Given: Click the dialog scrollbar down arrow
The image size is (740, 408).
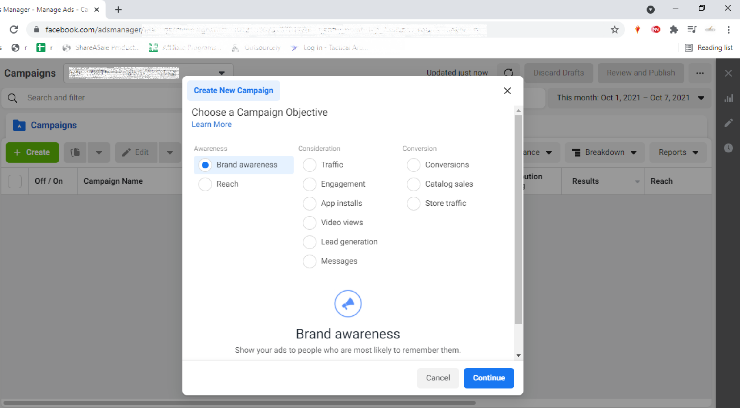Looking at the screenshot, I should 518,356.
